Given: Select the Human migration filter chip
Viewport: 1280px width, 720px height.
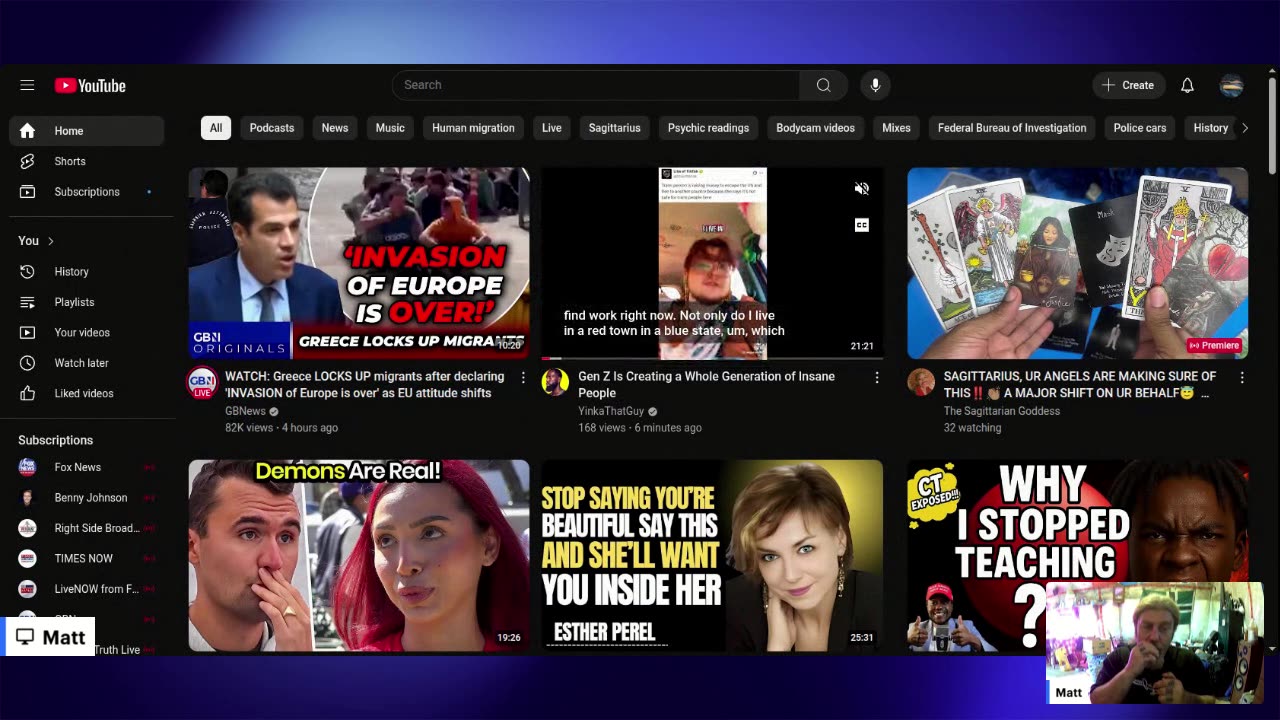Looking at the screenshot, I should click(x=473, y=128).
